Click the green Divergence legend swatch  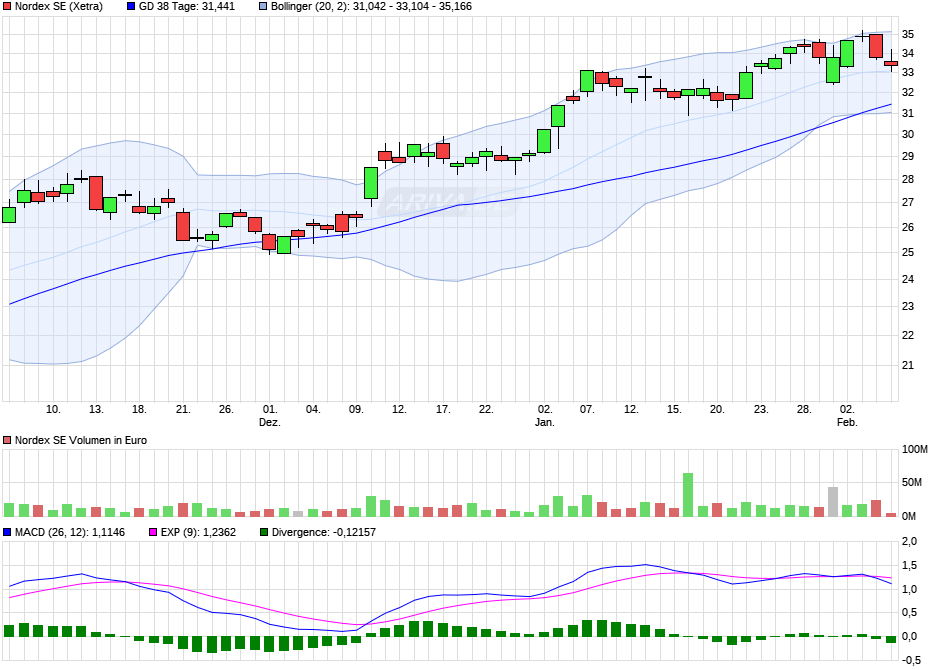point(264,532)
